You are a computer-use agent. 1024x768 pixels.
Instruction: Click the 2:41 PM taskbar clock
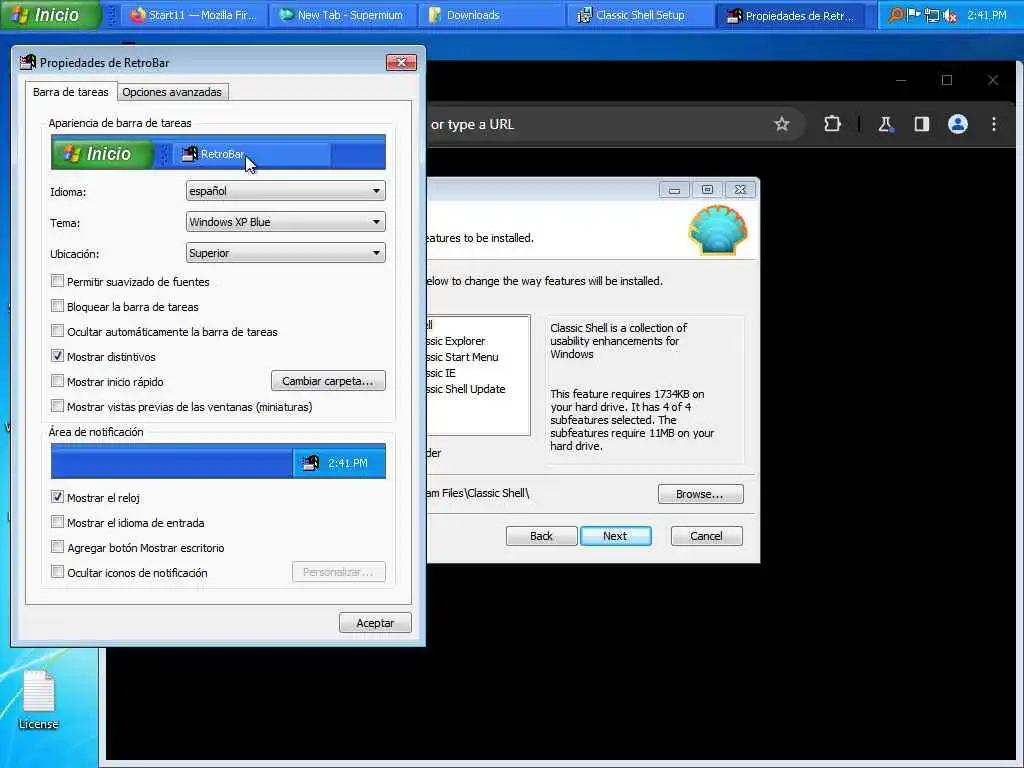click(986, 14)
